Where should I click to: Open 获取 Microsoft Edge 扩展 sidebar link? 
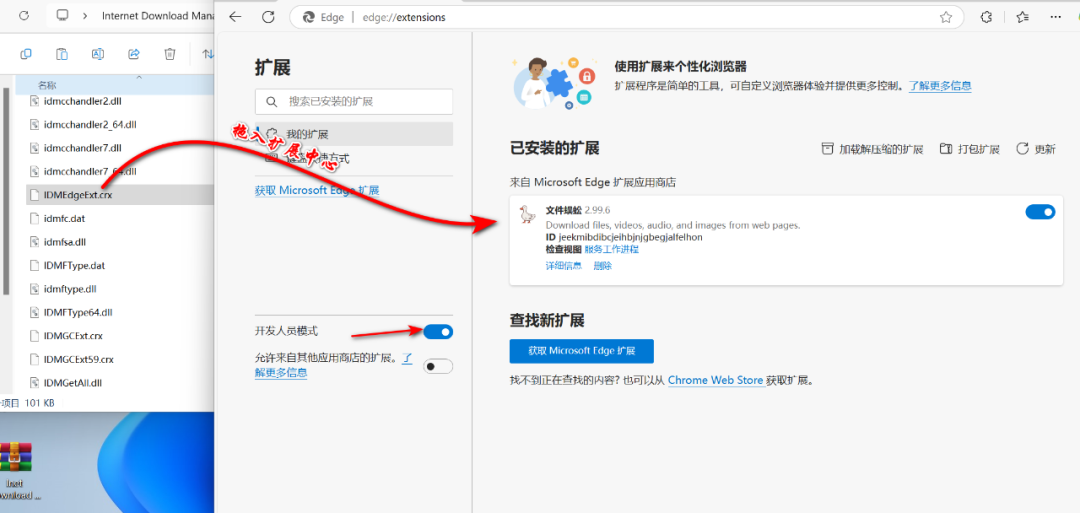[x=317, y=190]
